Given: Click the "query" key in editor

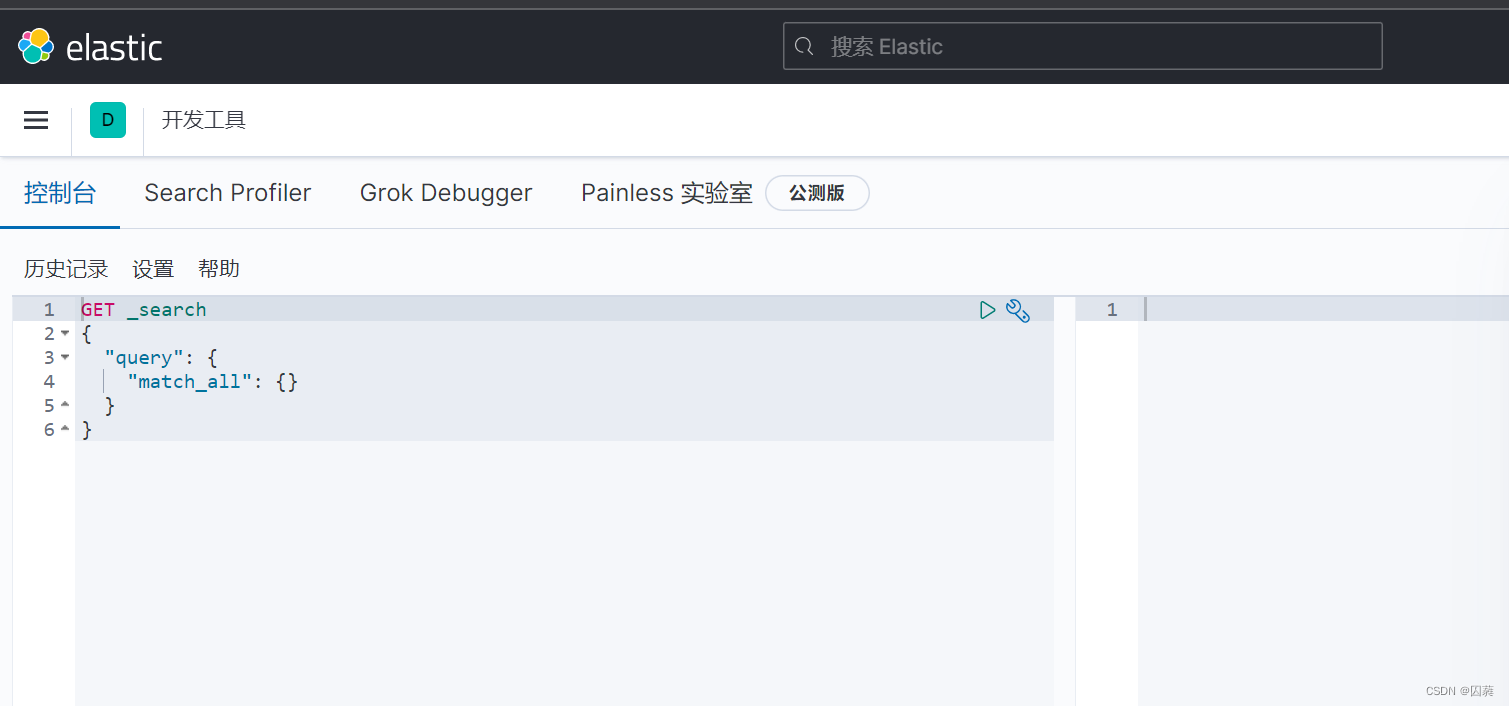Looking at the screenshot, I should tap(144, 357).
